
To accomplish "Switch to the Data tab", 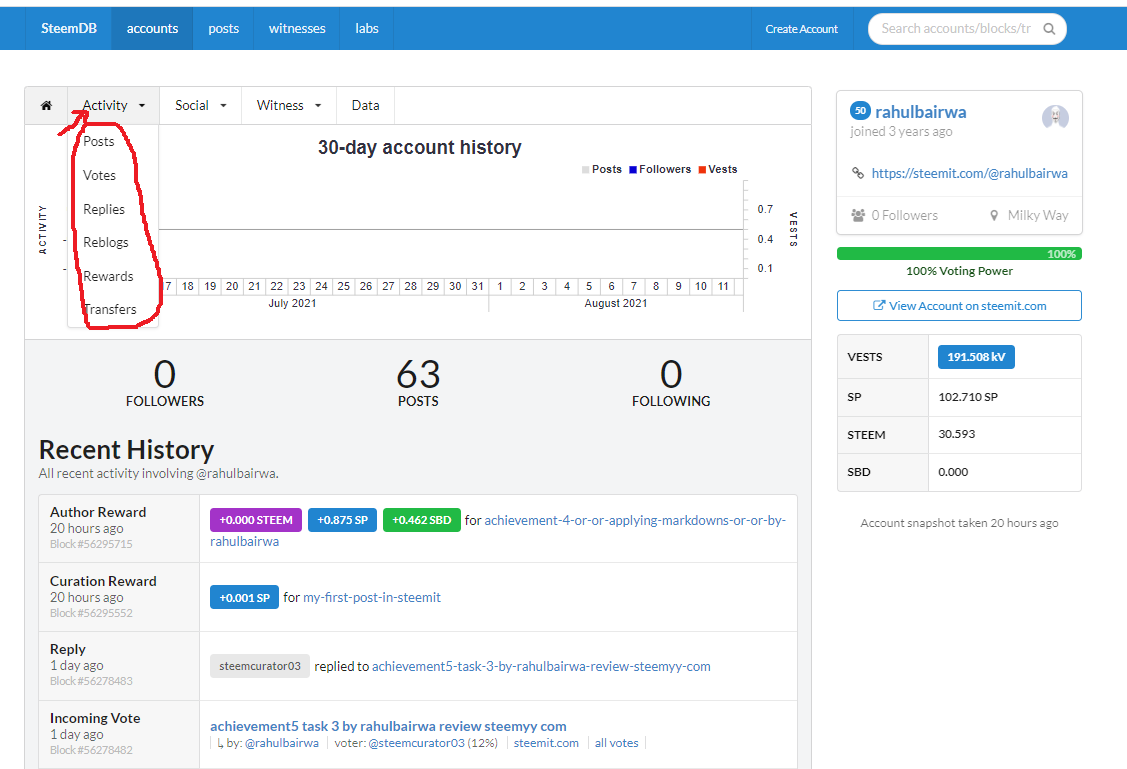I will coord(365,106).
